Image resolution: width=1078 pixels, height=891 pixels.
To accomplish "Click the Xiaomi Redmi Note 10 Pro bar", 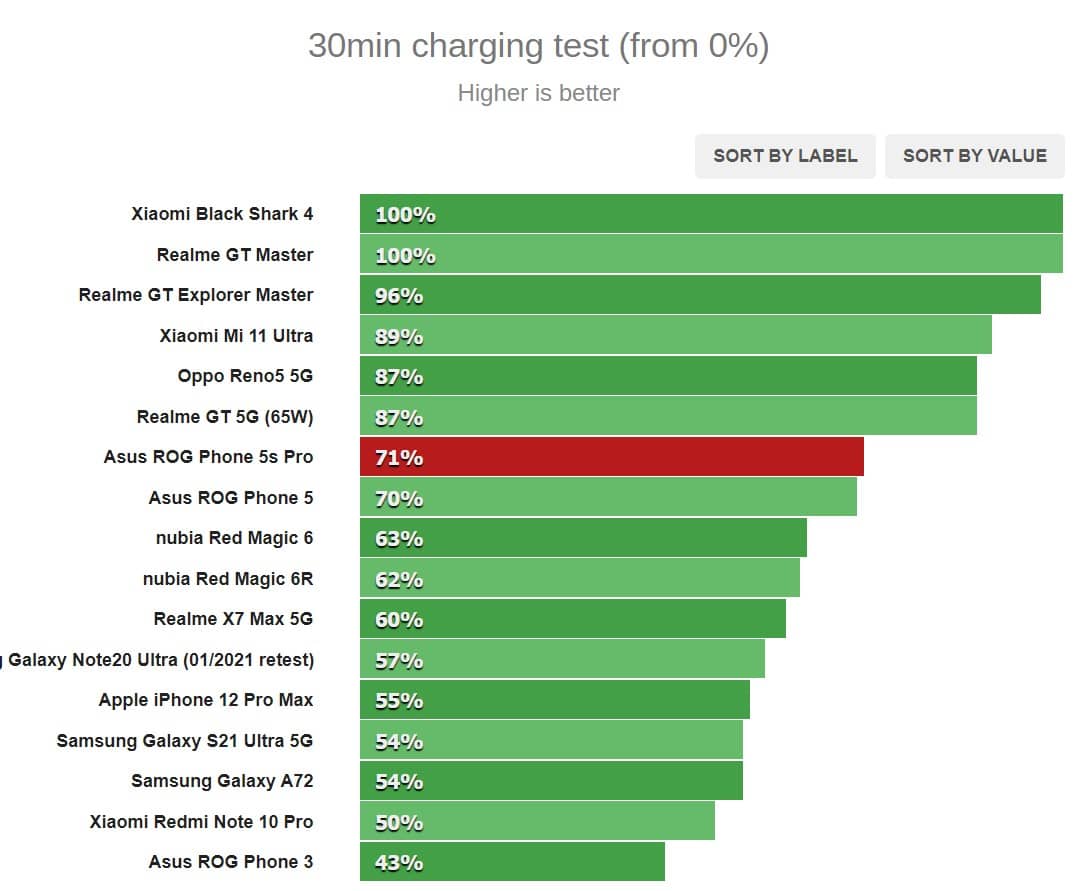I will (x=537, y=822).
